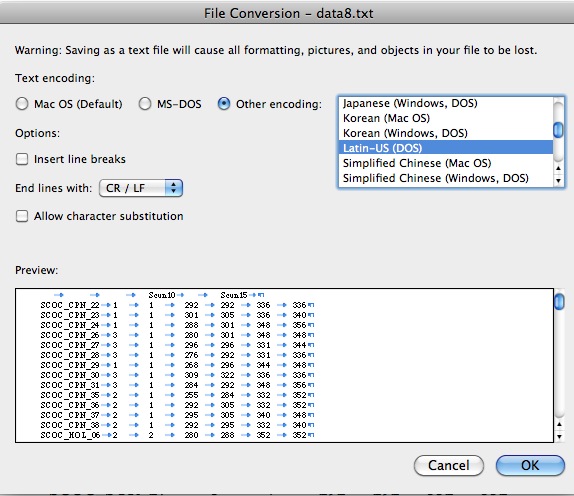Click the Cancel button

[449, 466]
